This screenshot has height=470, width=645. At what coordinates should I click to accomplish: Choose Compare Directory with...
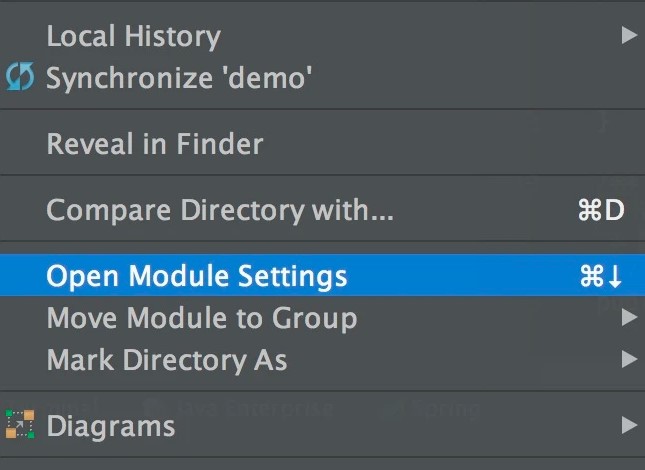click(220, 211)
